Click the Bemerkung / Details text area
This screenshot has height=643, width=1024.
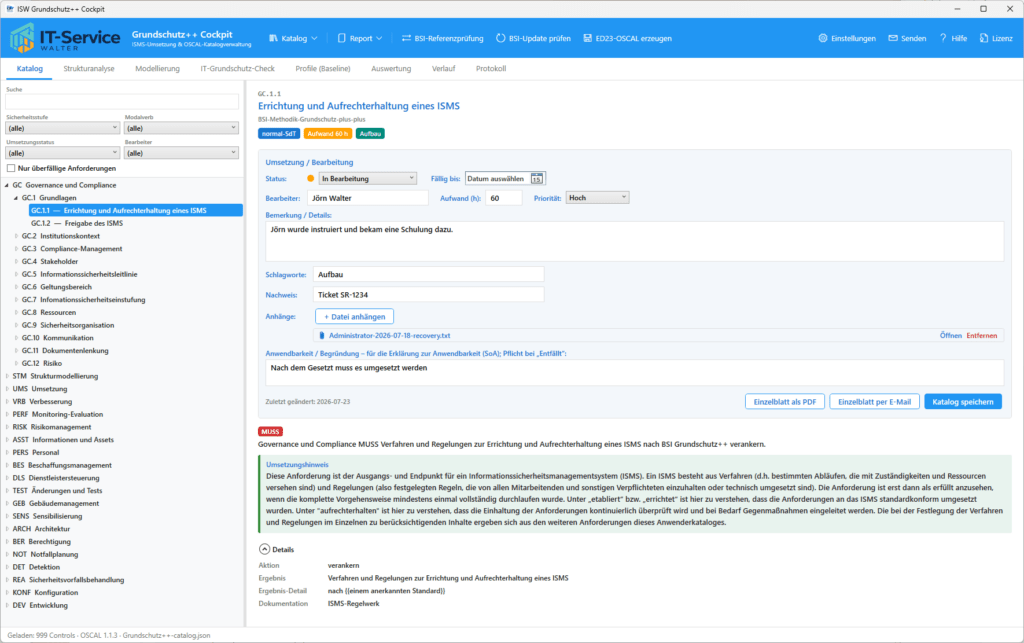click(634, 242)
